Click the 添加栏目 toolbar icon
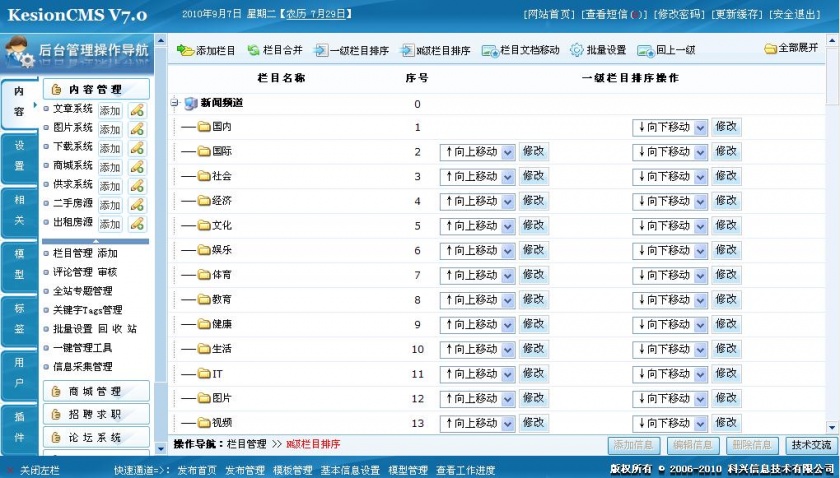Screen dimensions: 840x478 185,50
